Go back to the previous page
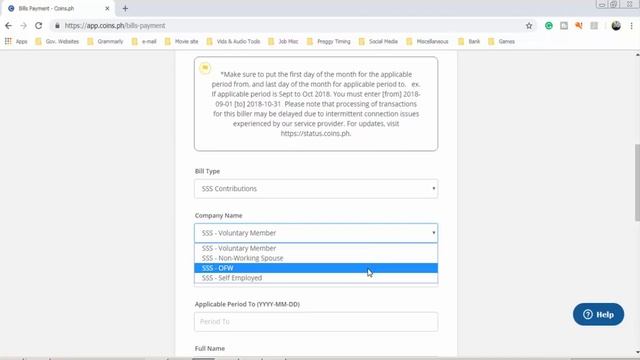This screenshot has height=360, width=640. [x=8, y=26]
